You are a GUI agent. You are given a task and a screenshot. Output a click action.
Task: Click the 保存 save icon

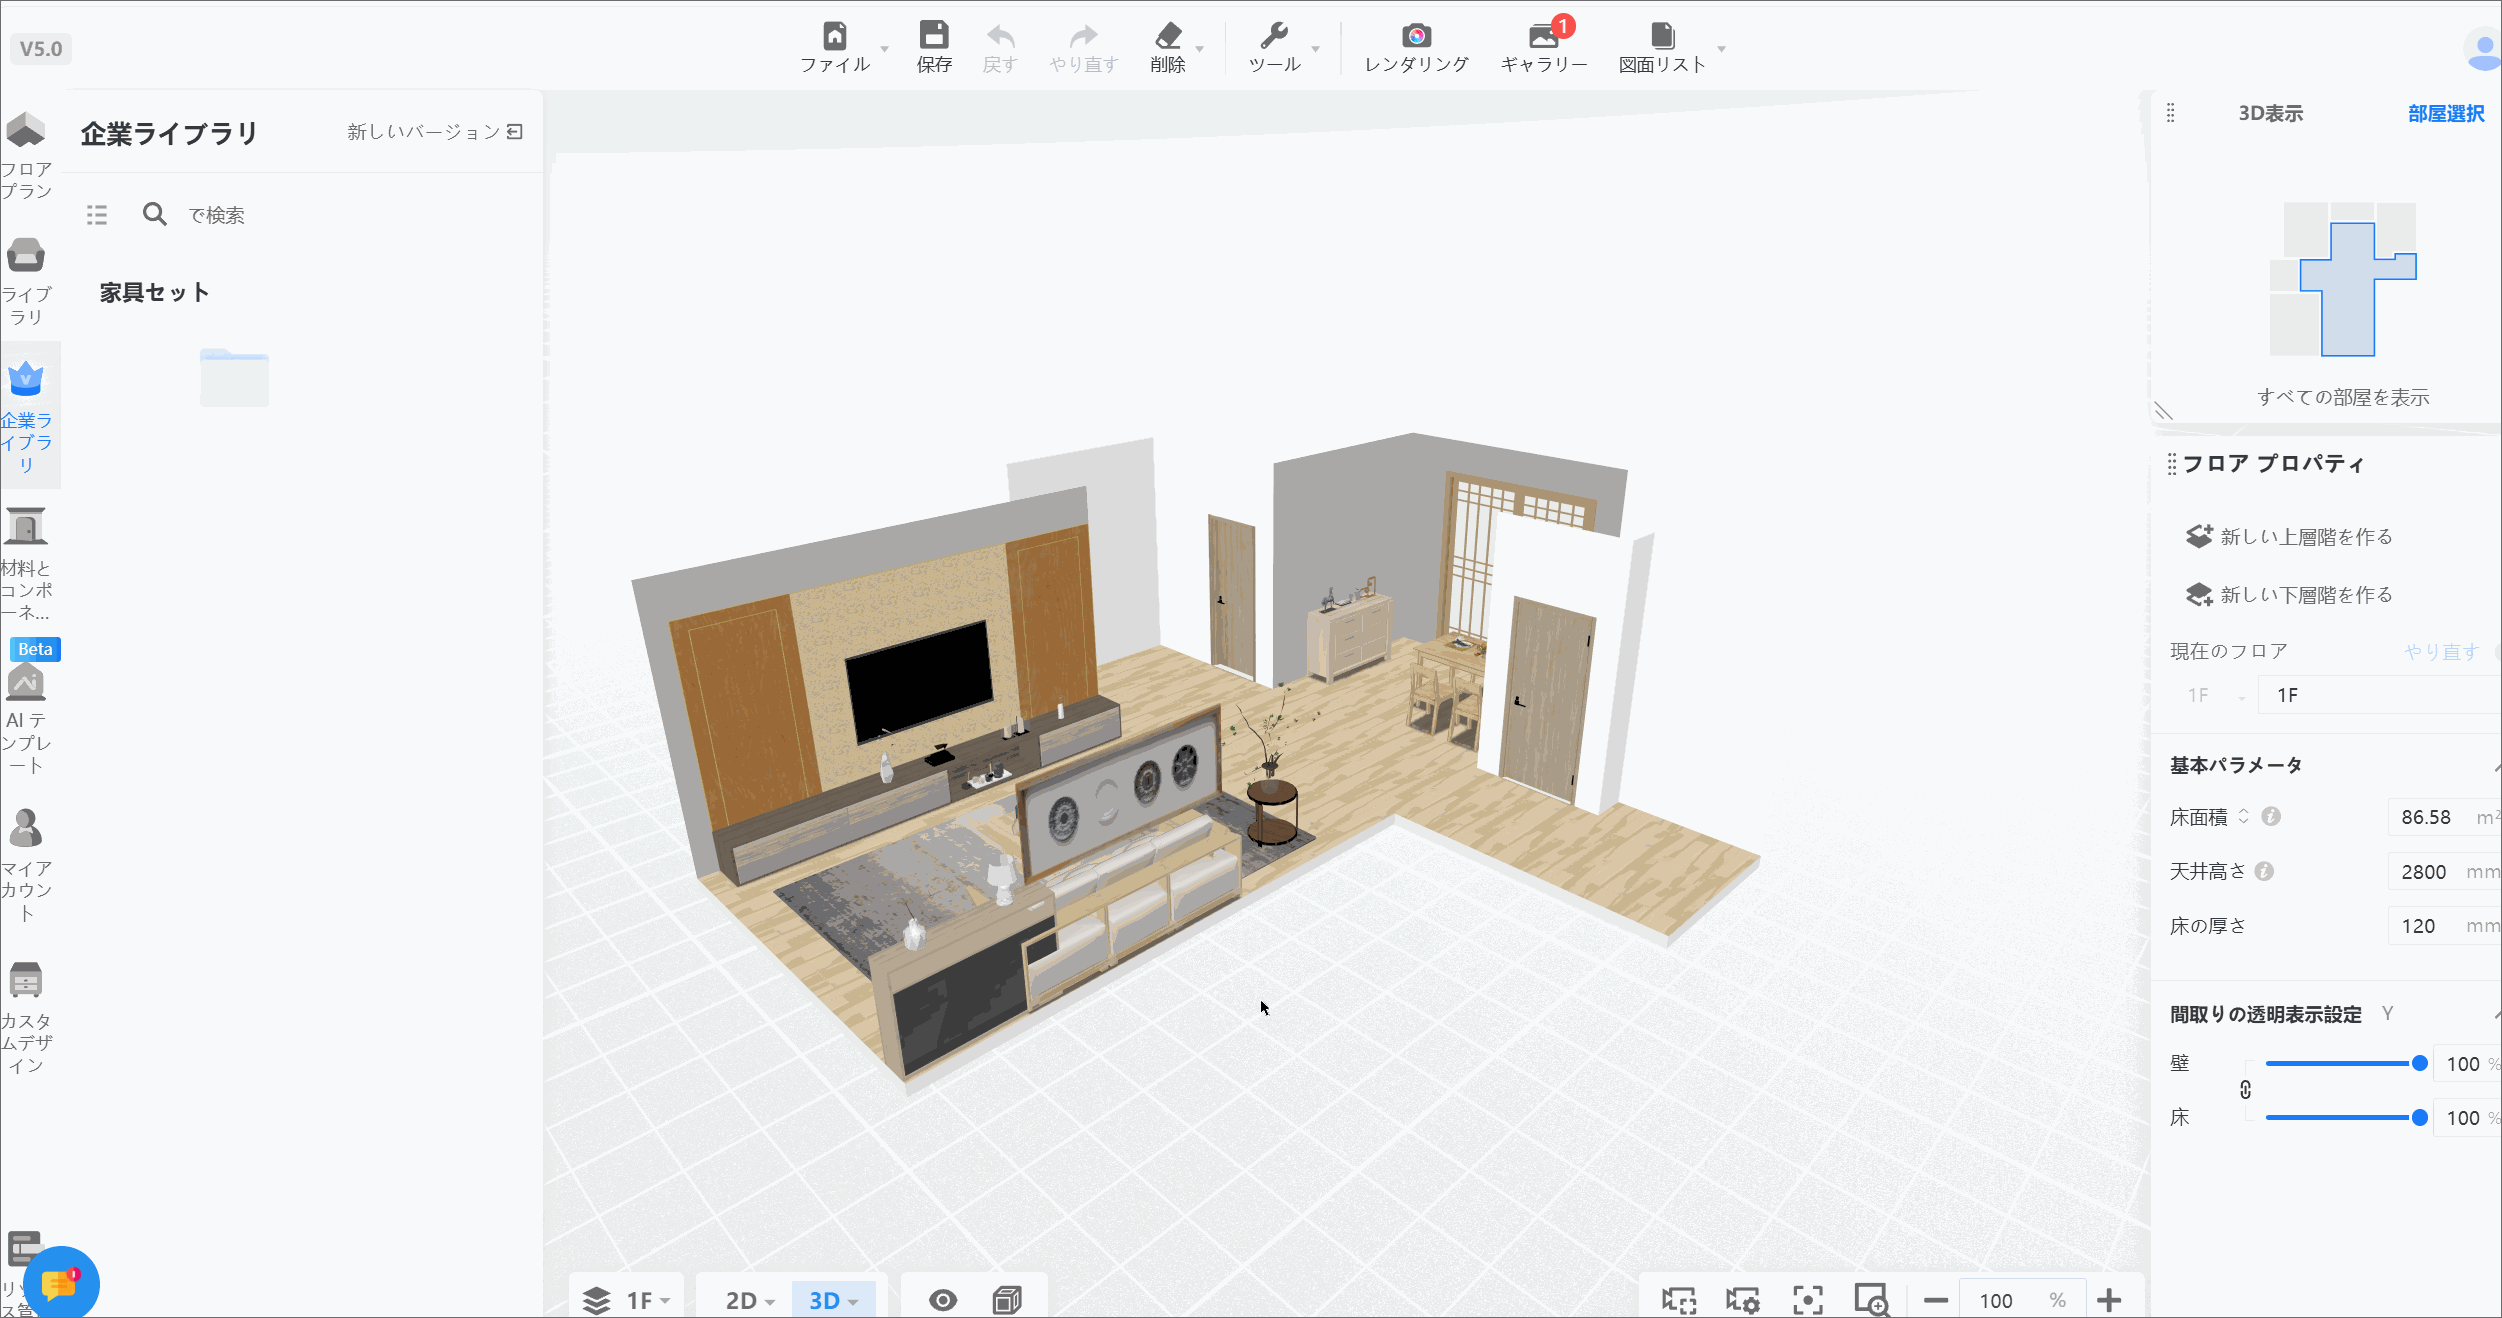click(x=934, y=35)
